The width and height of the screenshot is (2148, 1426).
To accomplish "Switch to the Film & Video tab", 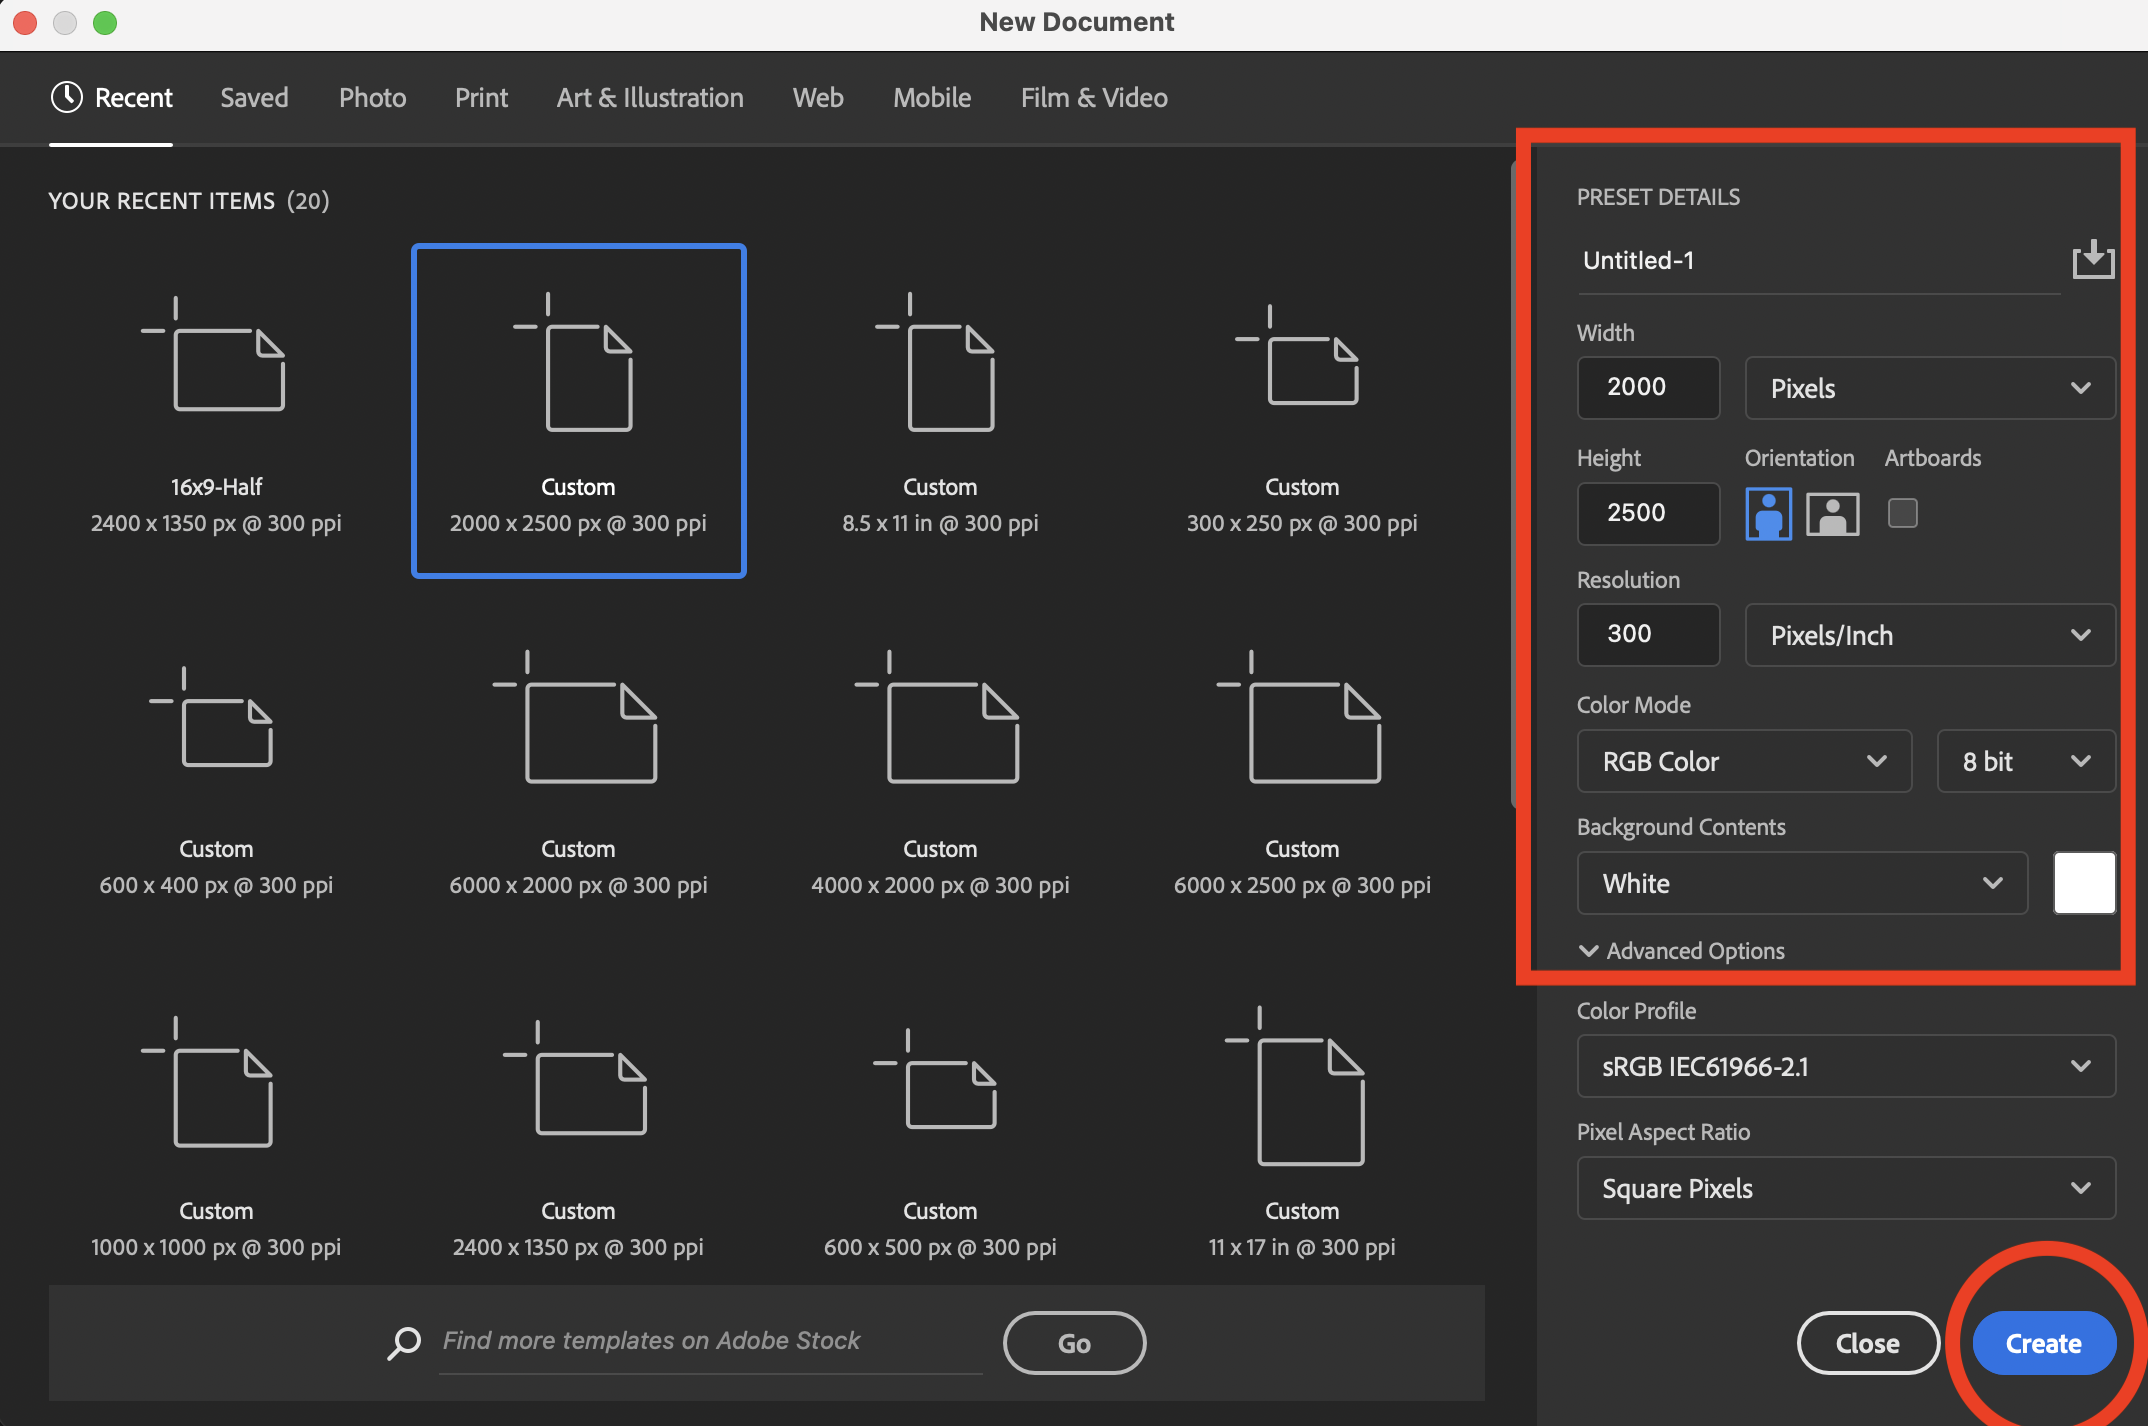I will tap(1093, 97).
